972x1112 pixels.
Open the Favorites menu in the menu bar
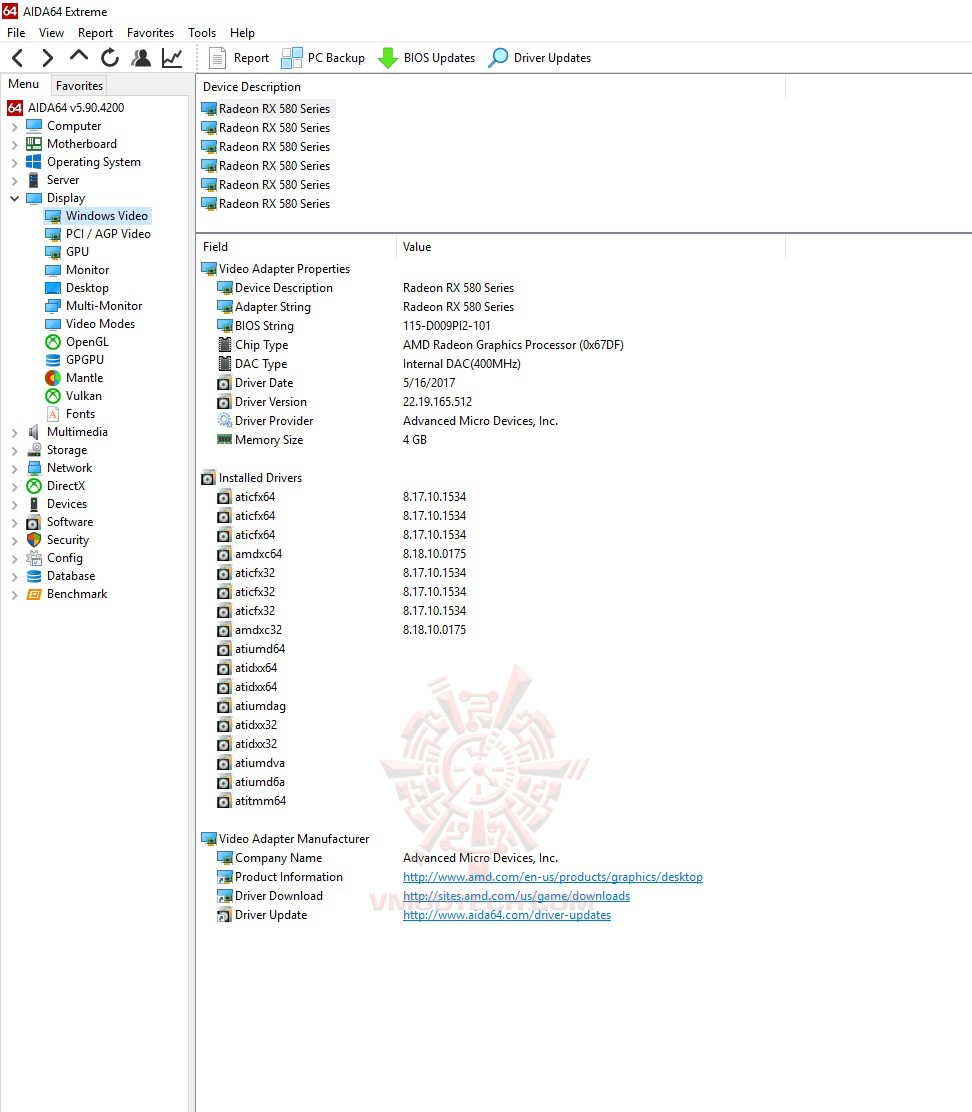(150, 33)
